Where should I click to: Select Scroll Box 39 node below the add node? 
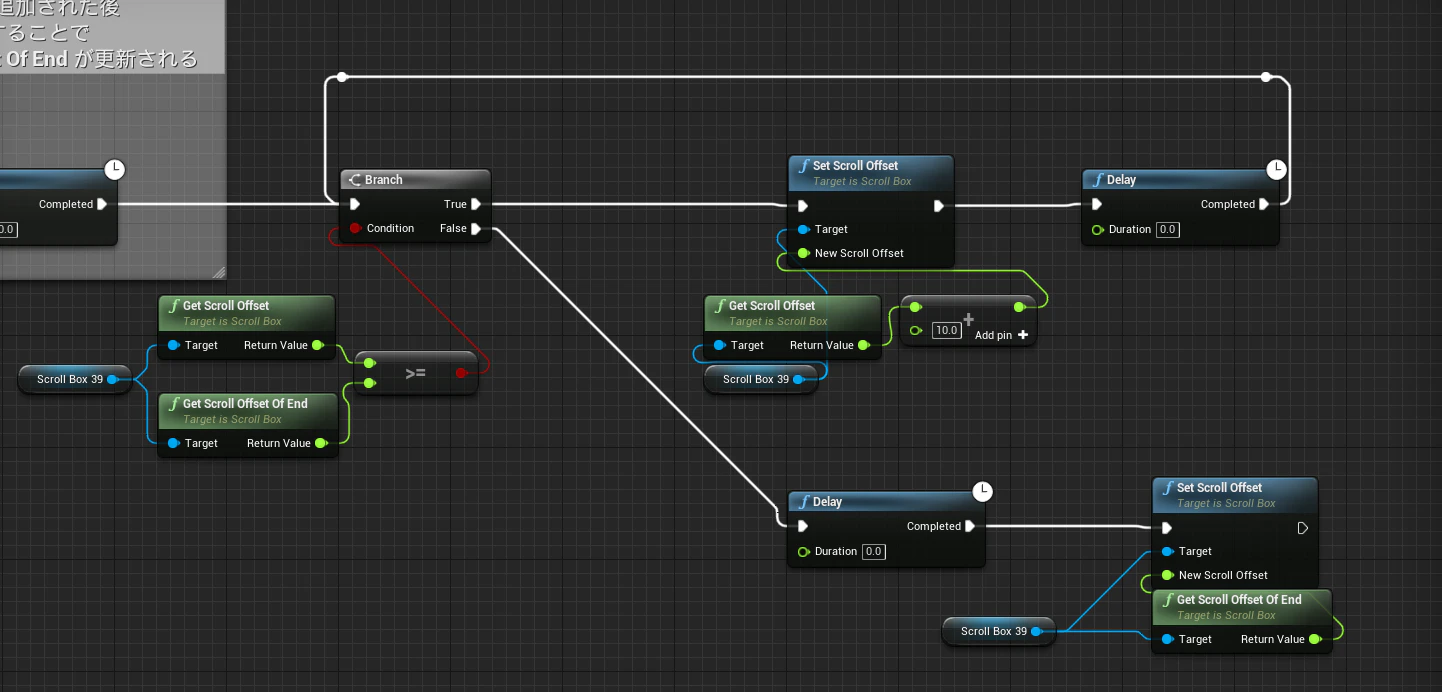point(761,379)
